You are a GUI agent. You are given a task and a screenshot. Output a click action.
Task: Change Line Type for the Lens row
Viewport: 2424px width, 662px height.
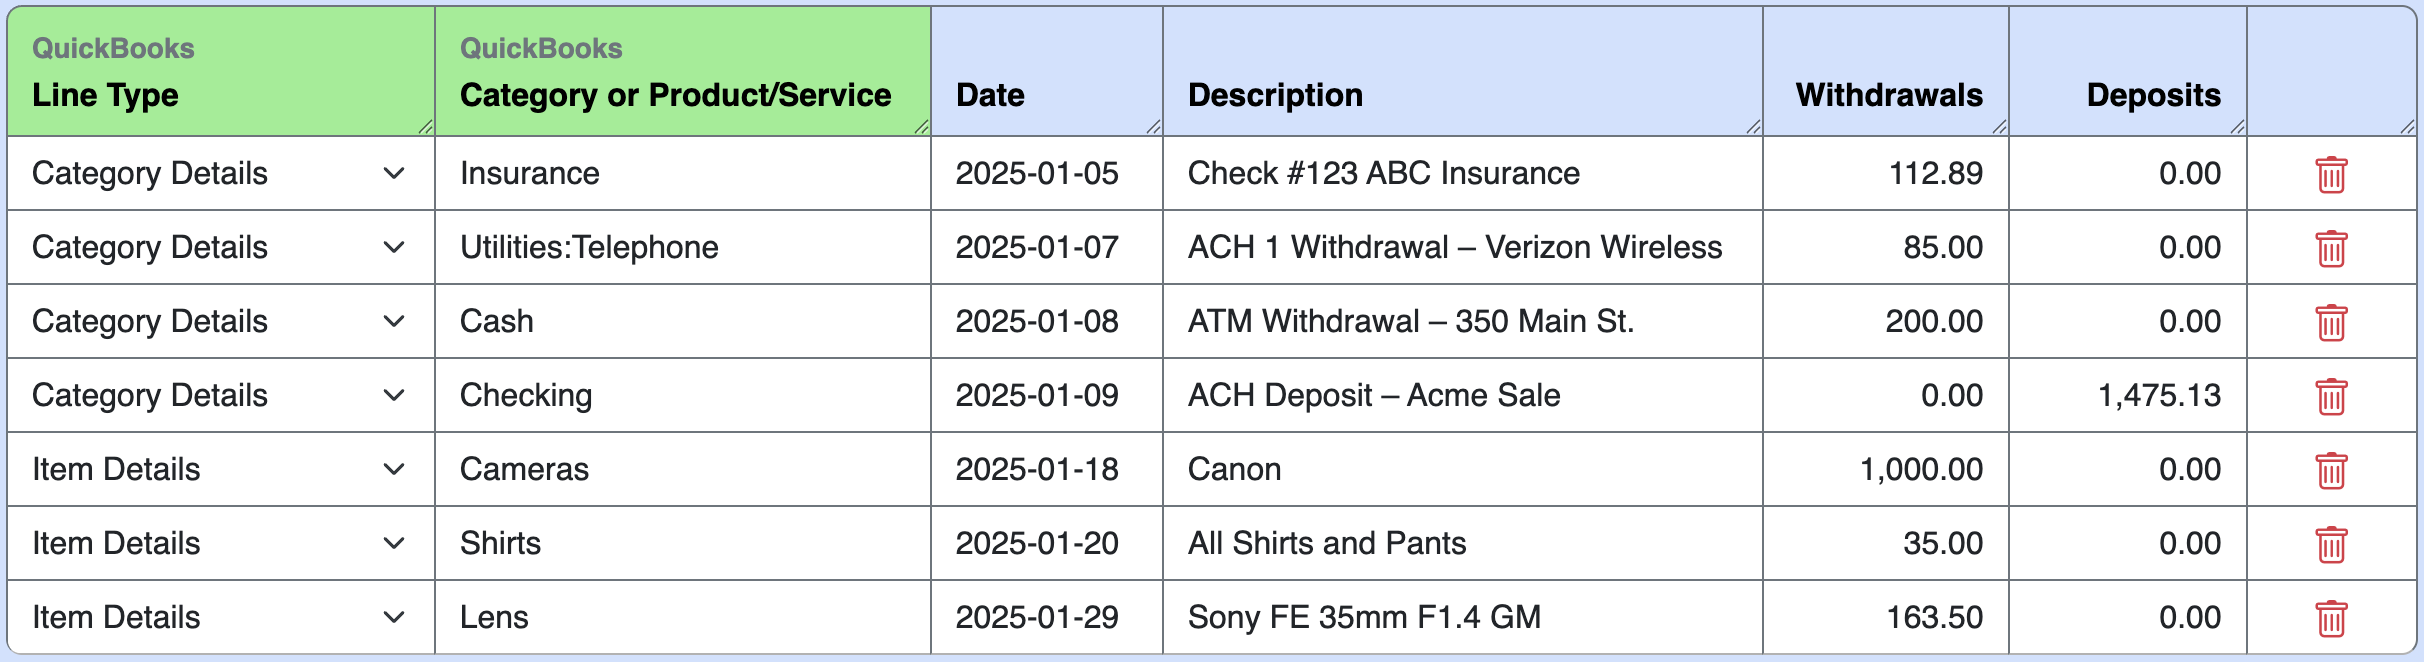(220, 617)
